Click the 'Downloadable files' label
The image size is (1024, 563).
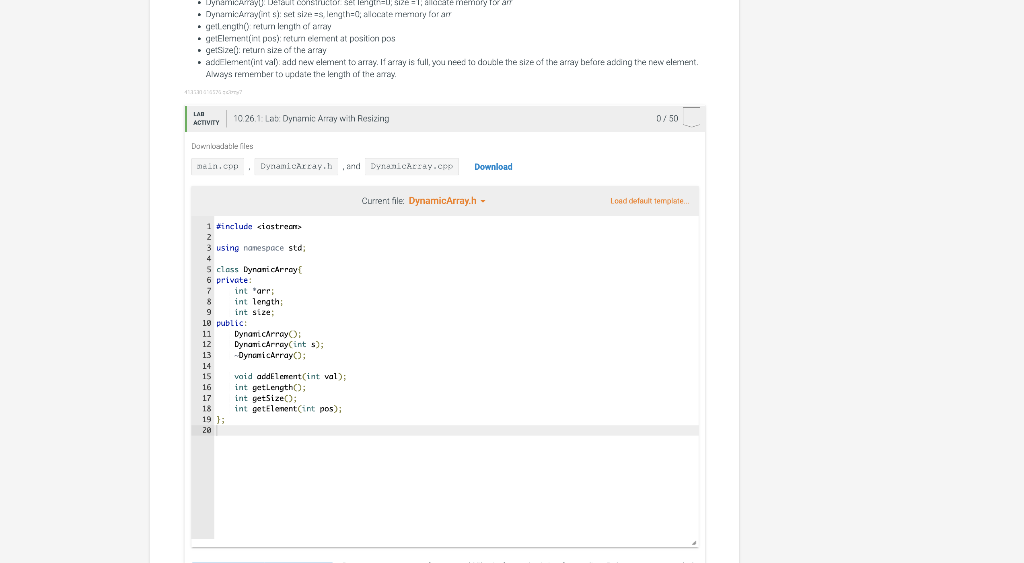coord(222,146)
